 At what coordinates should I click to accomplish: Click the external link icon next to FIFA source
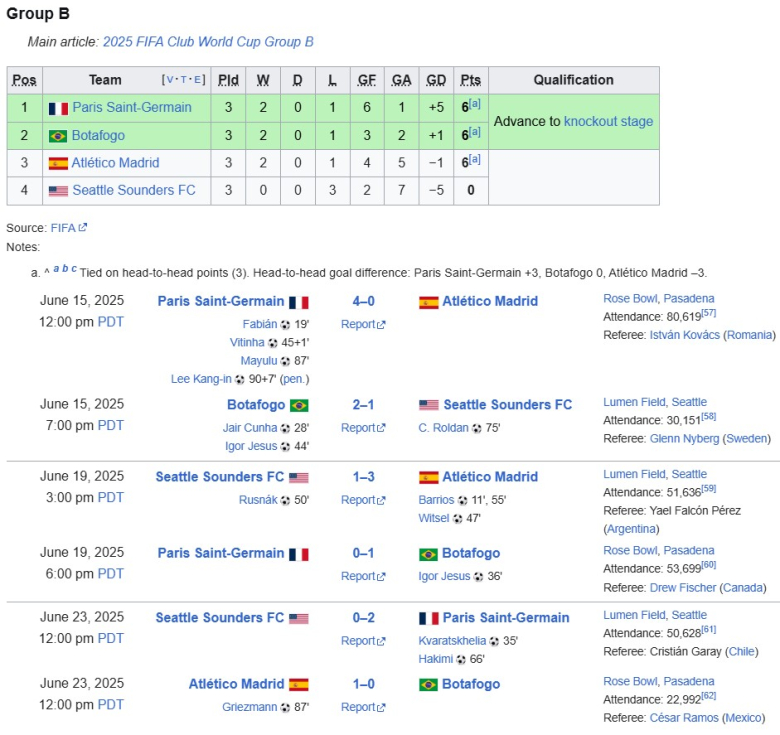pyautogui.click(x=83, y=227)
